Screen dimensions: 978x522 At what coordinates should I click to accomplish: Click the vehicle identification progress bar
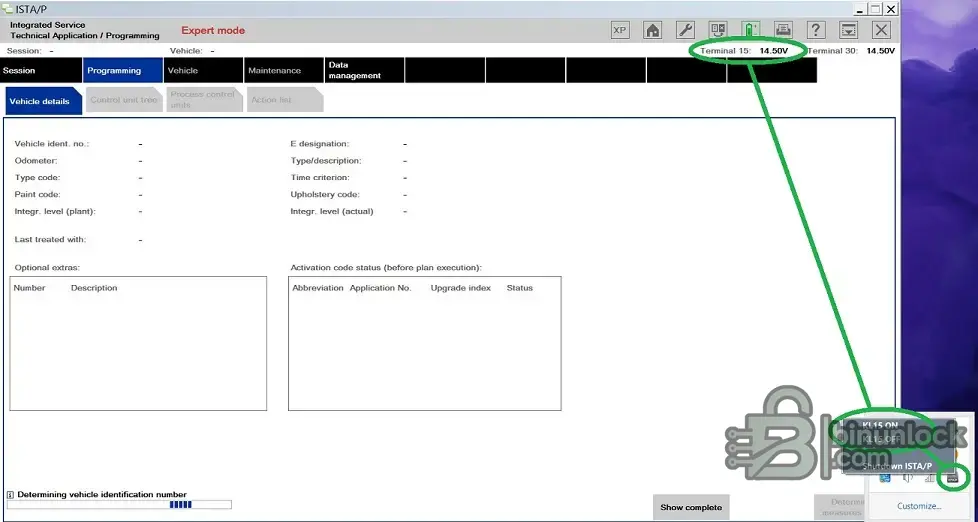[119, 505]
